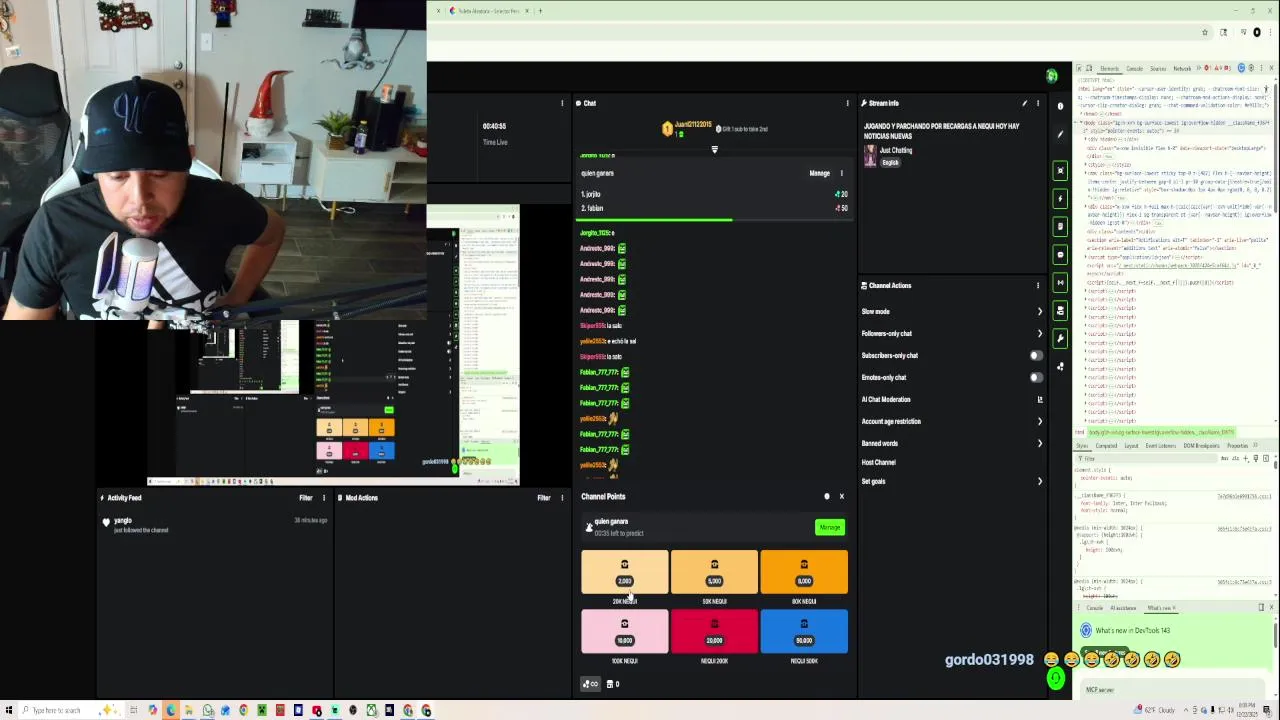Image resolution: width=1280 pixels, height=720 pixels.
Task: Click the English language tag
Action: pos(890,162)
